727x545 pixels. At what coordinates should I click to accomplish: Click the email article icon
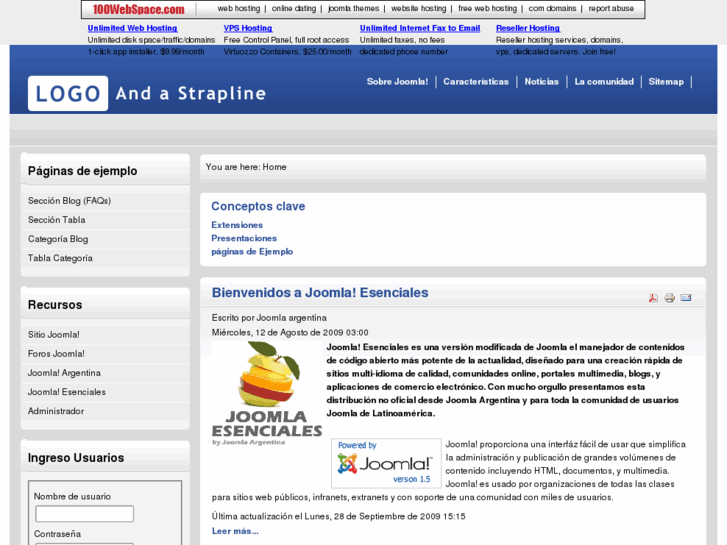[686, 298]
